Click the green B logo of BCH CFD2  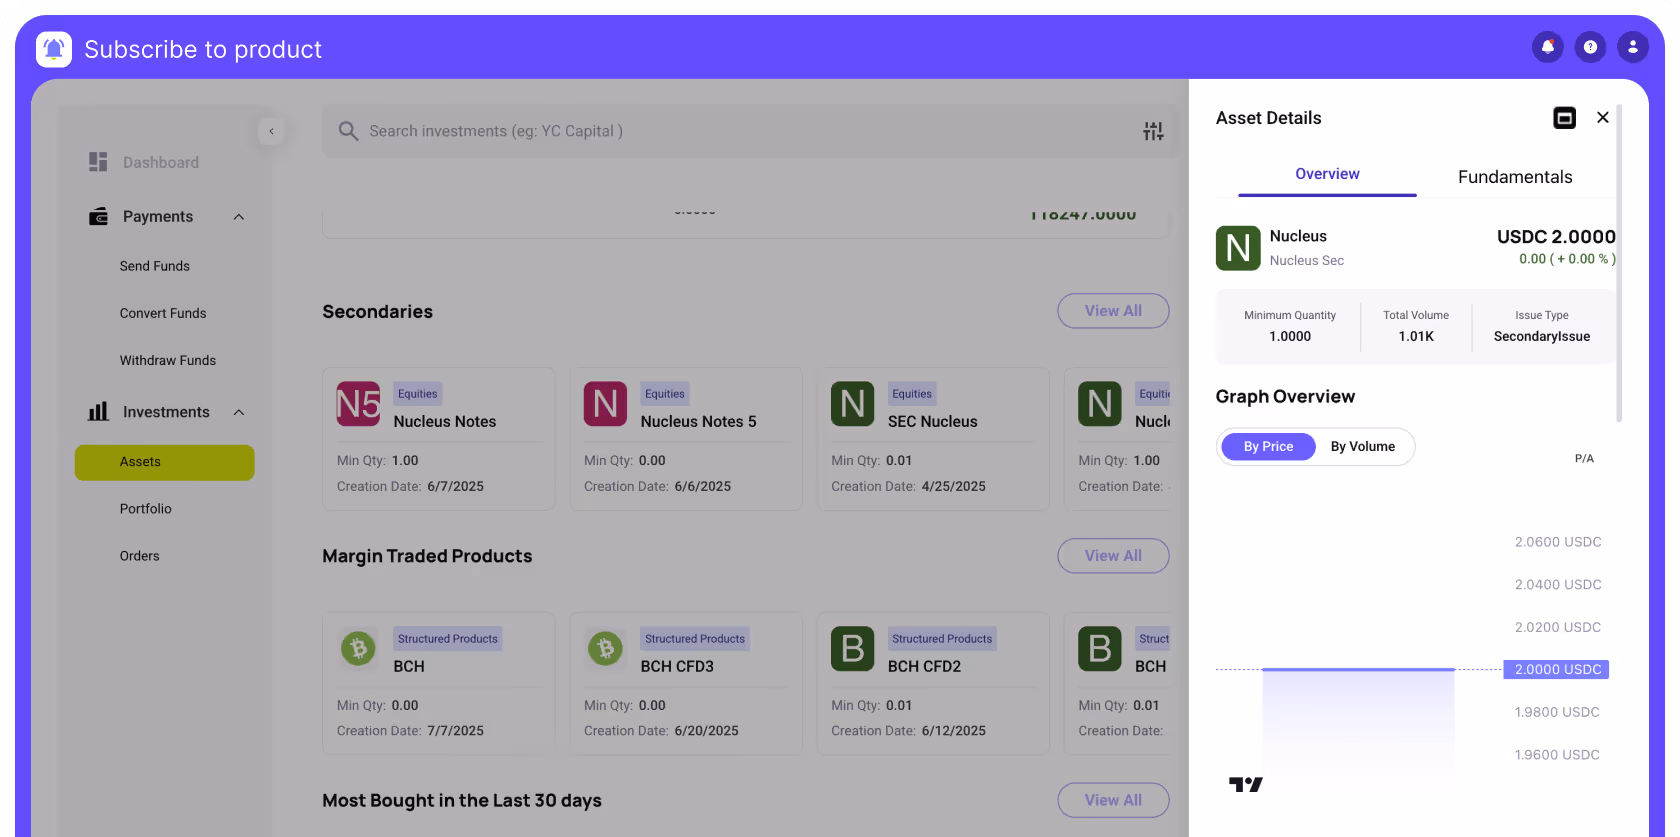click(852, 649)
